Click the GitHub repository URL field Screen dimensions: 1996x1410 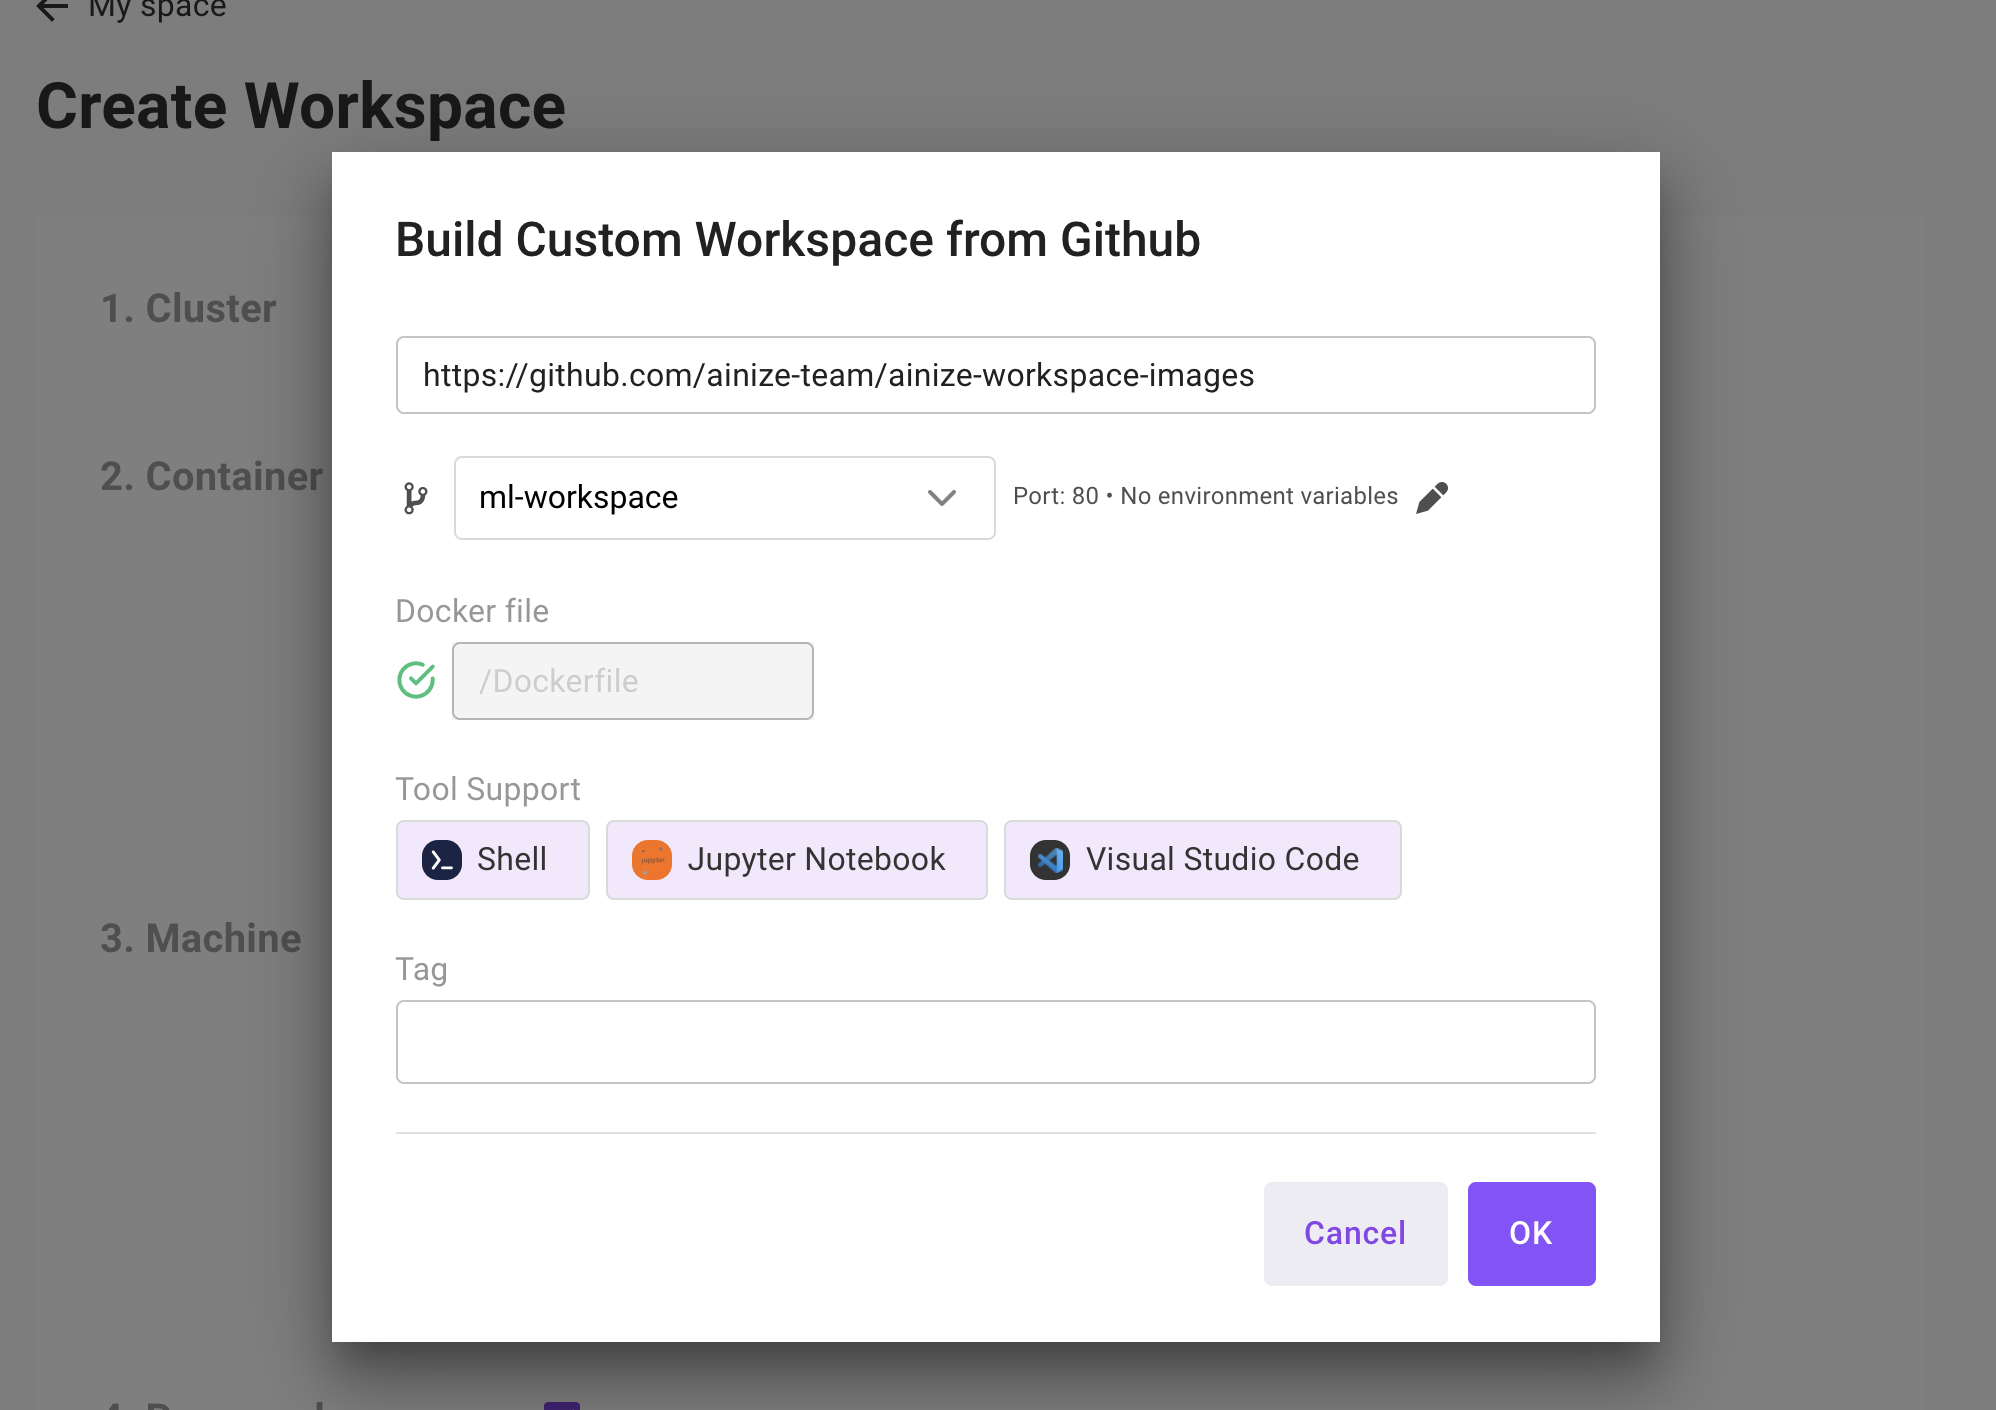pyautogui.click(x=995, y=375)
